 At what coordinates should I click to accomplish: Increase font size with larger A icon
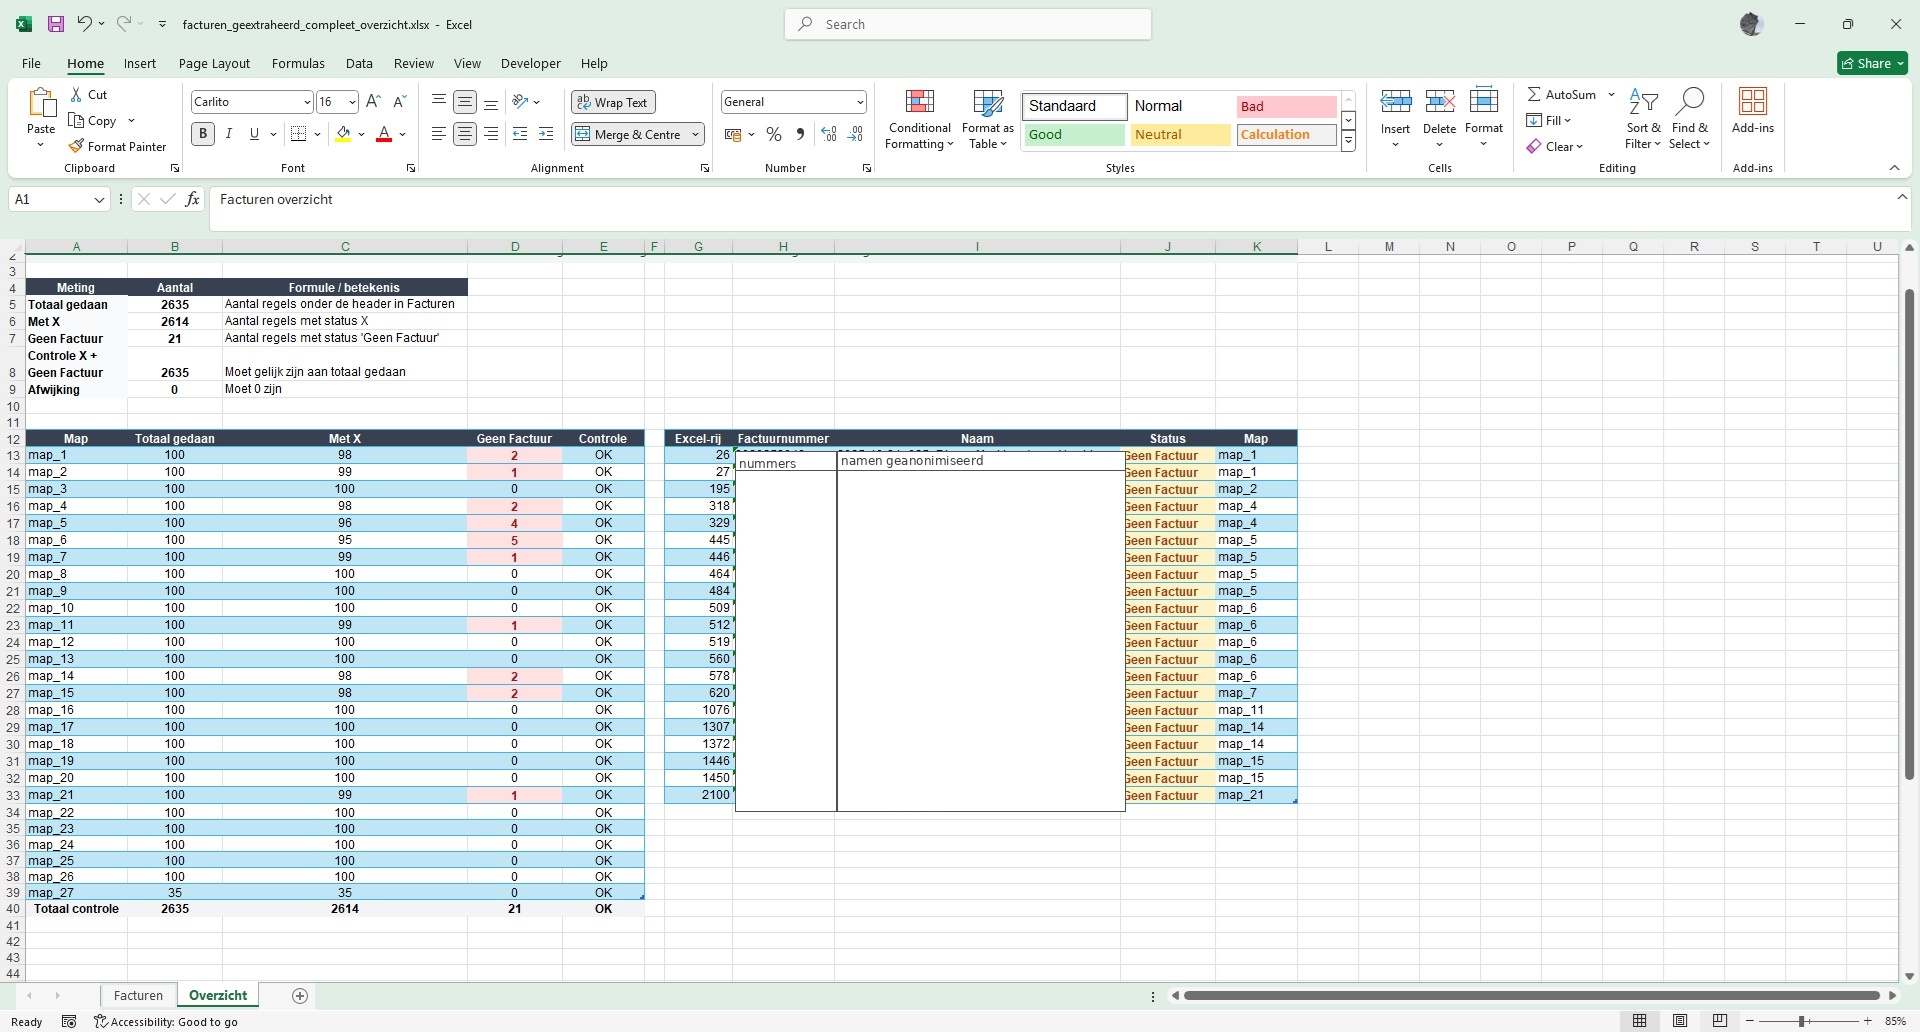pos(373,102)
